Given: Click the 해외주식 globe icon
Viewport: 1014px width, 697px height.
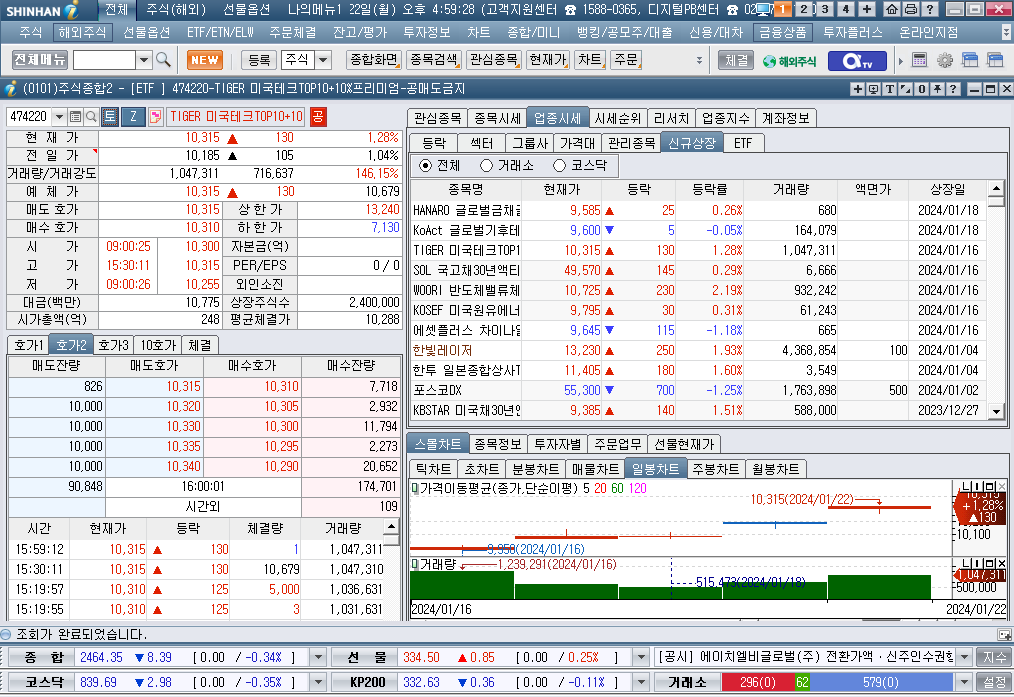Looking at the screenshot, I should pos(789,61).
